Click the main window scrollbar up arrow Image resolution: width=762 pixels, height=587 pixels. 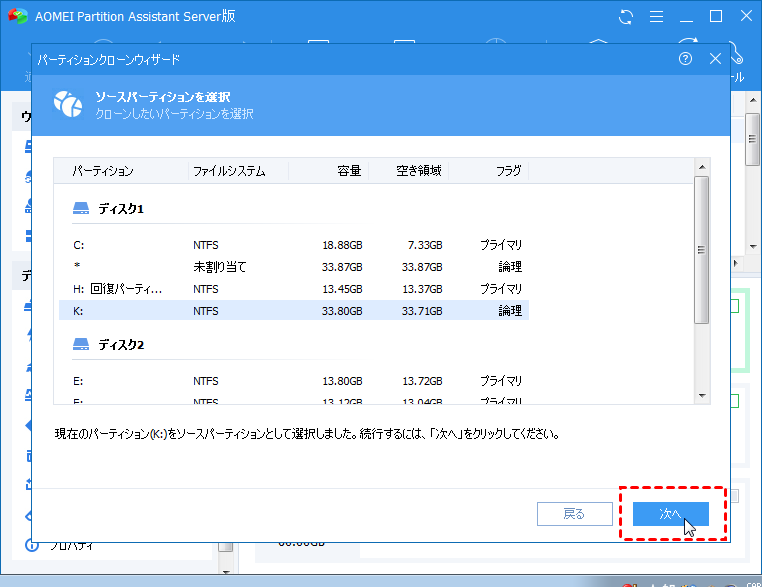tap(753, 100)
